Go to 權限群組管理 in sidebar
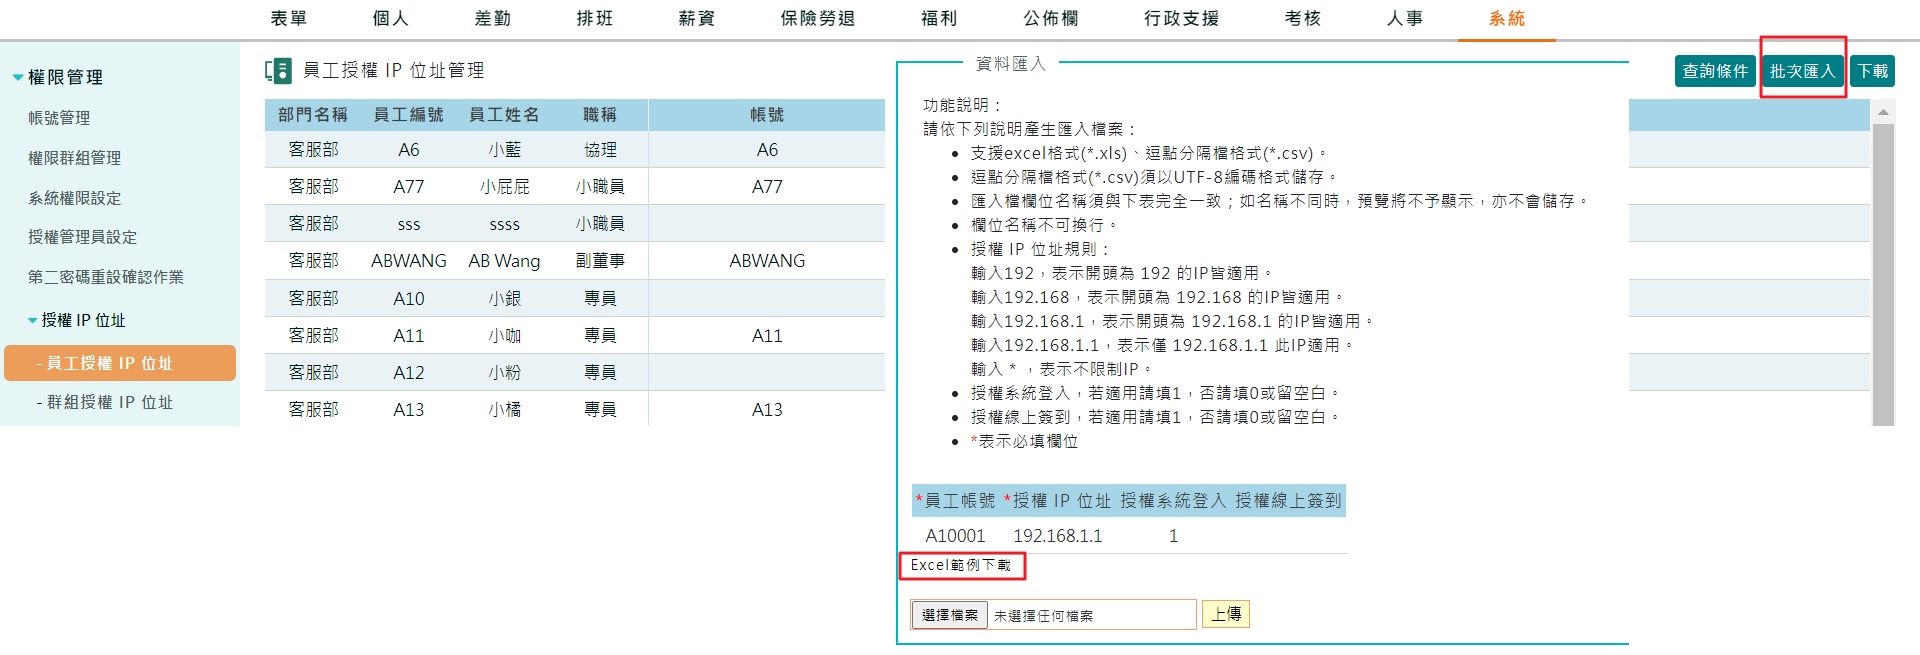 pyautogui.click(x=75, y=158)
